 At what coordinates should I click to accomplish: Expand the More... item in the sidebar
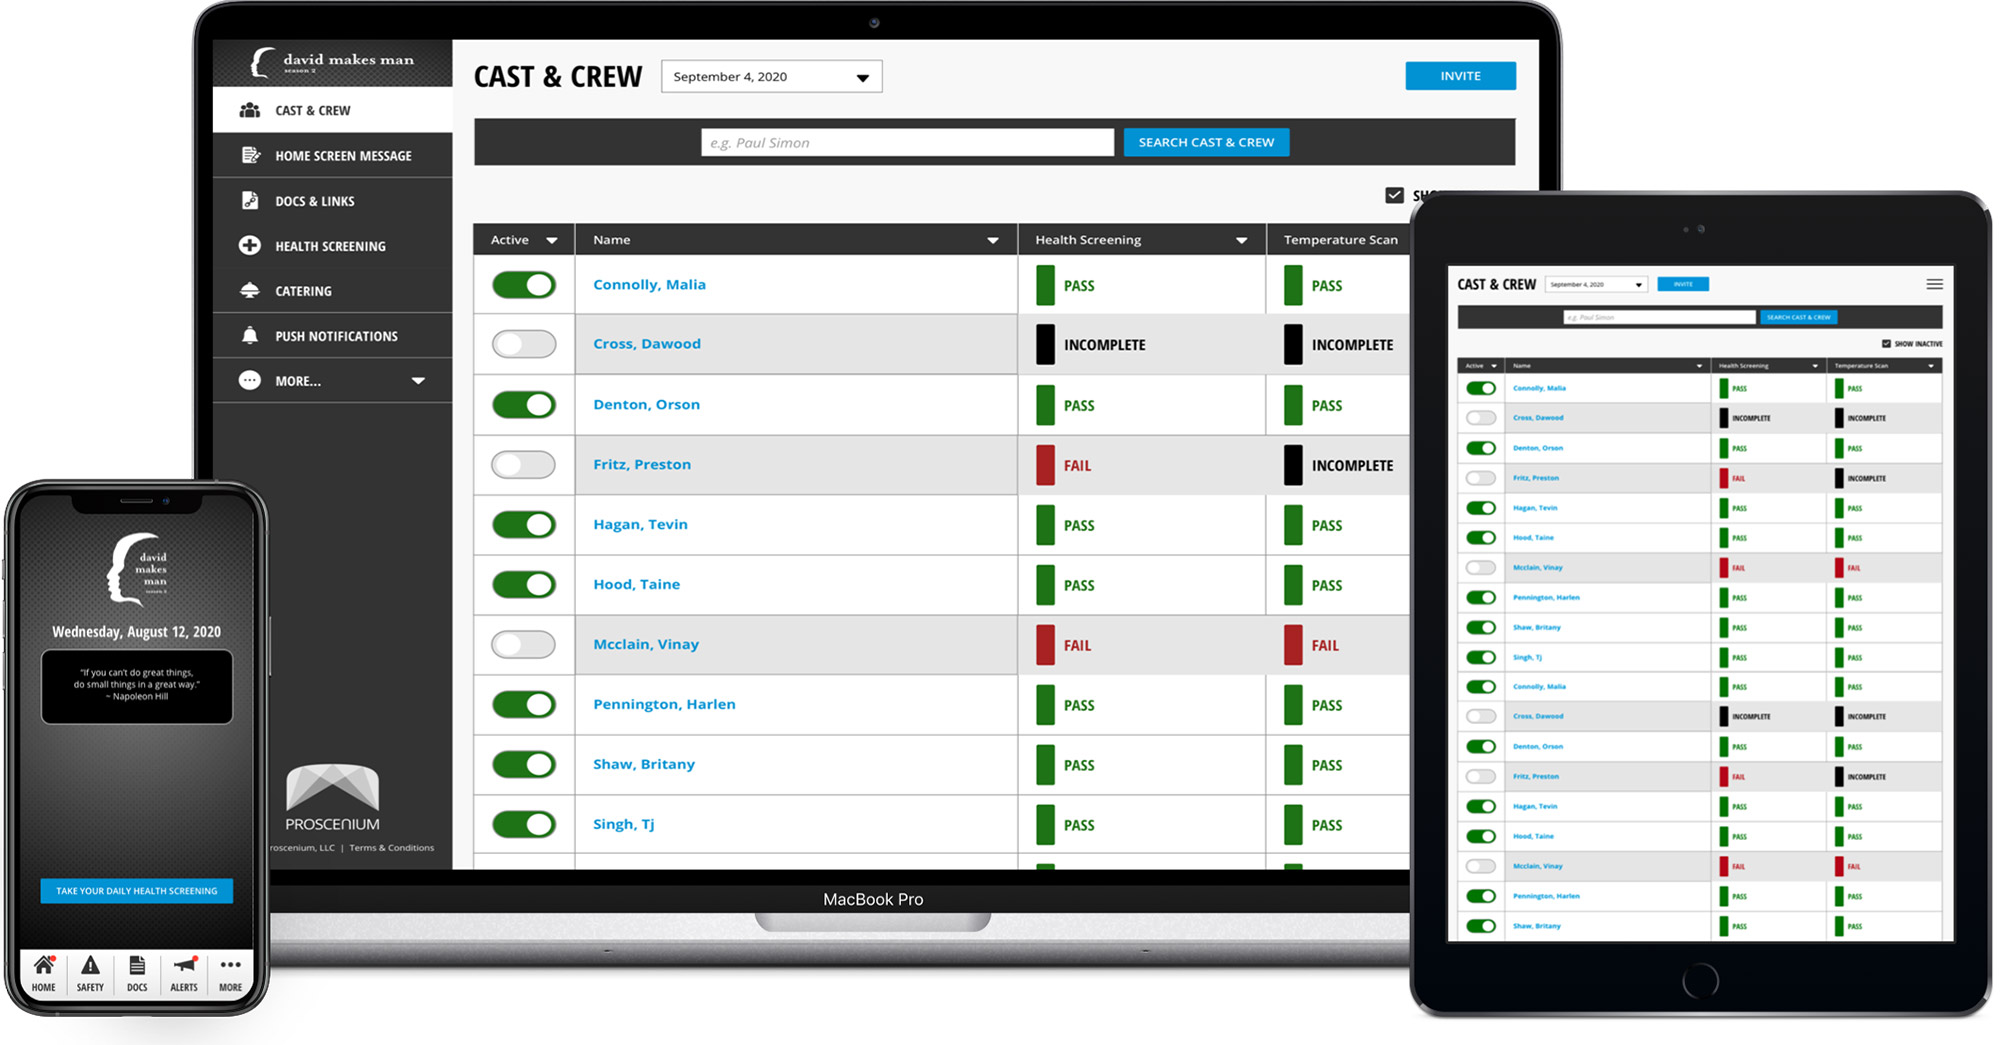coord(419,380)
